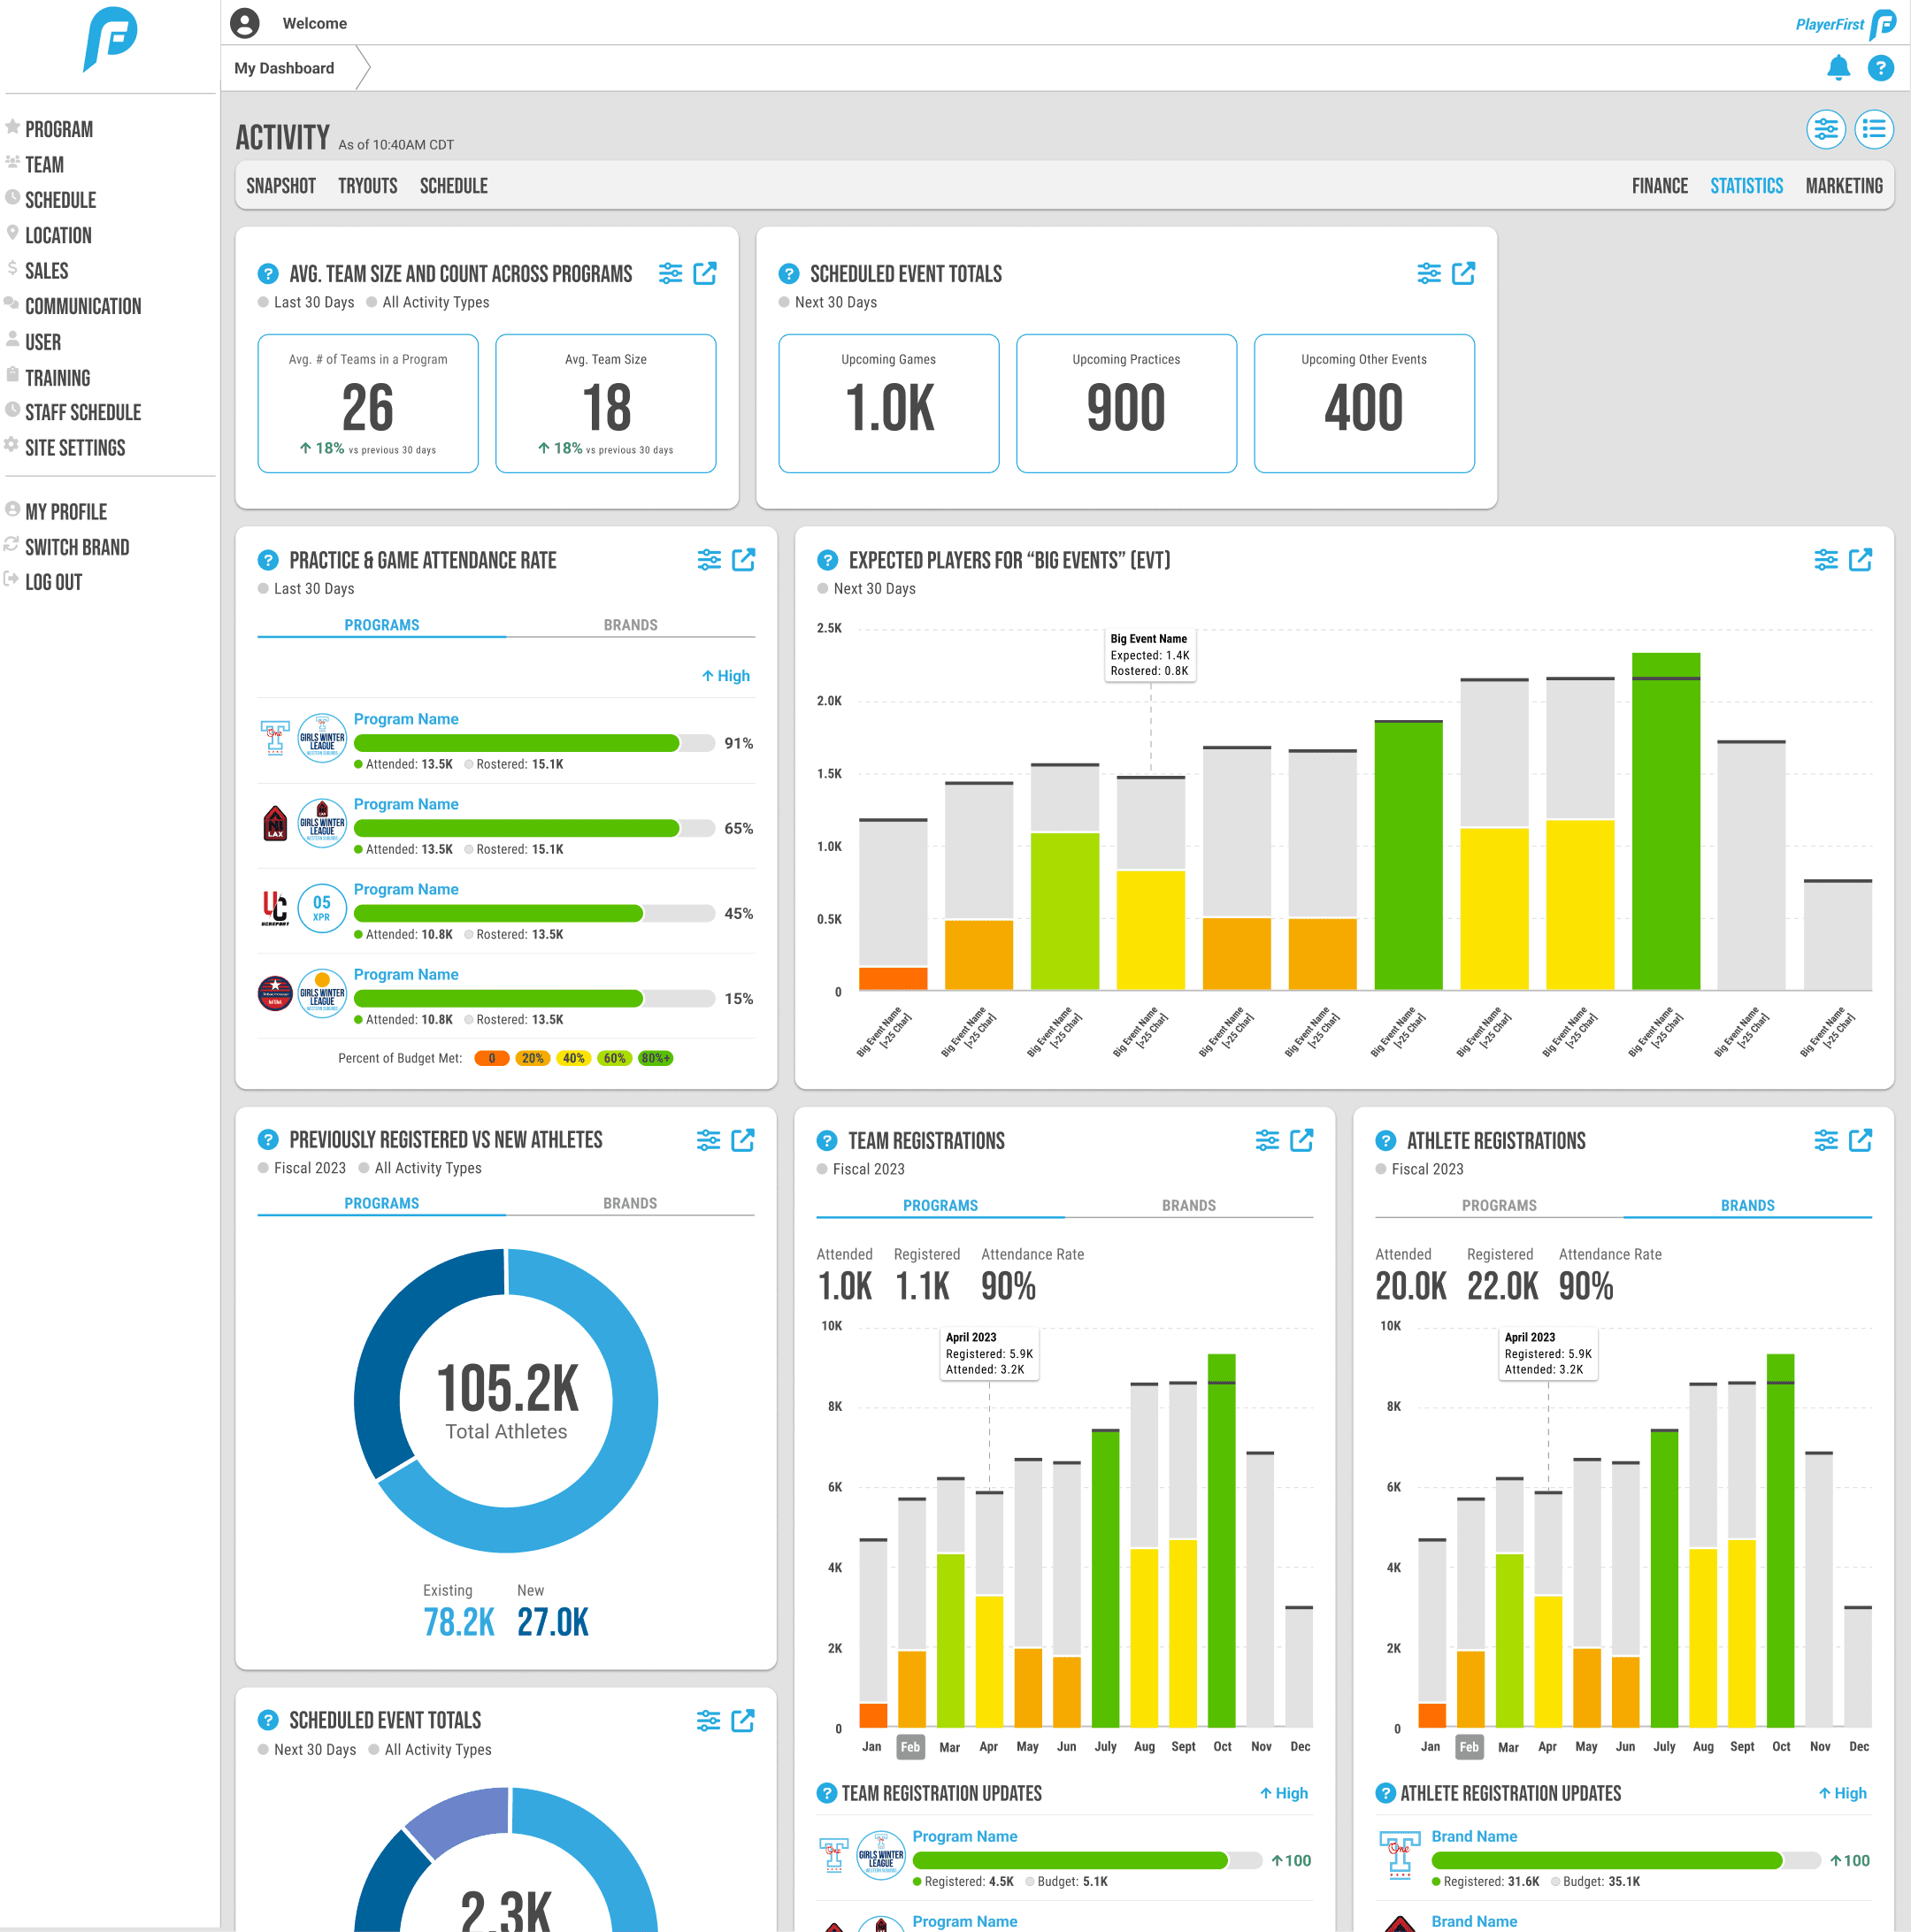Select Brands tab in Team Registrations
This screenshot has width=1911, height=1932.
click(x=1188, y=1205)
